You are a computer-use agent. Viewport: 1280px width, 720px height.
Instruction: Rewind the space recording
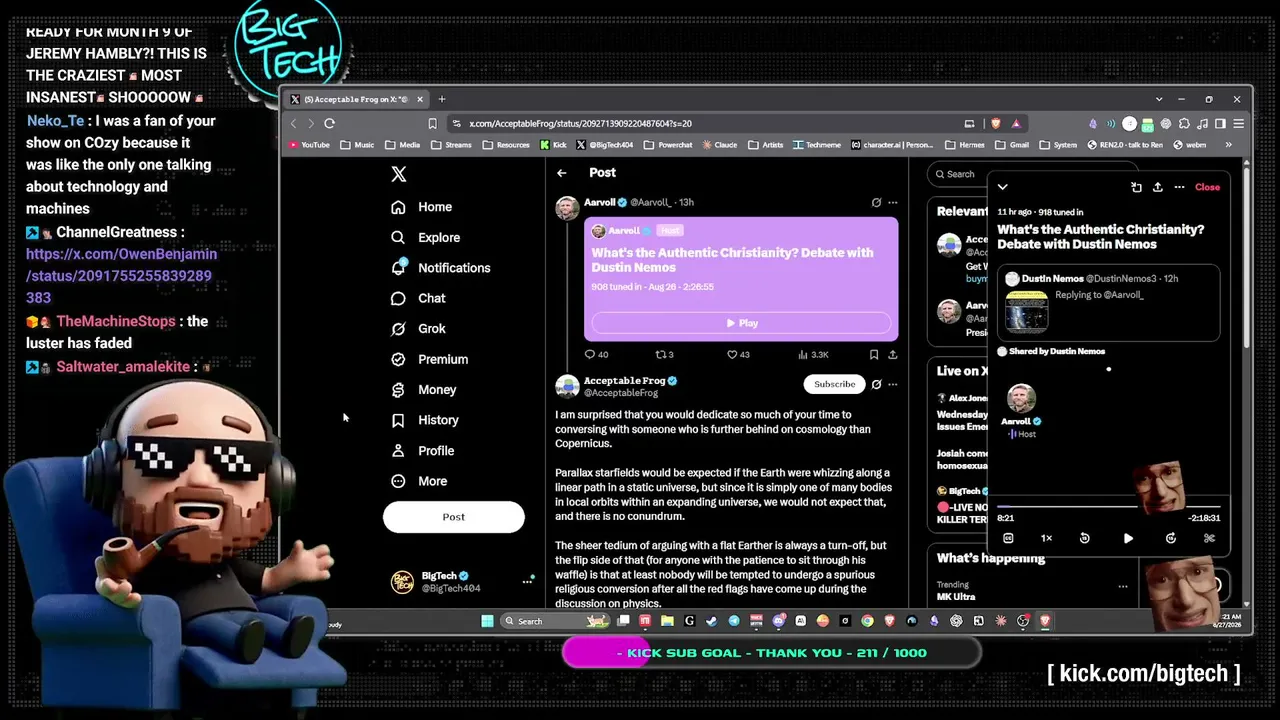pos(1084,538)
